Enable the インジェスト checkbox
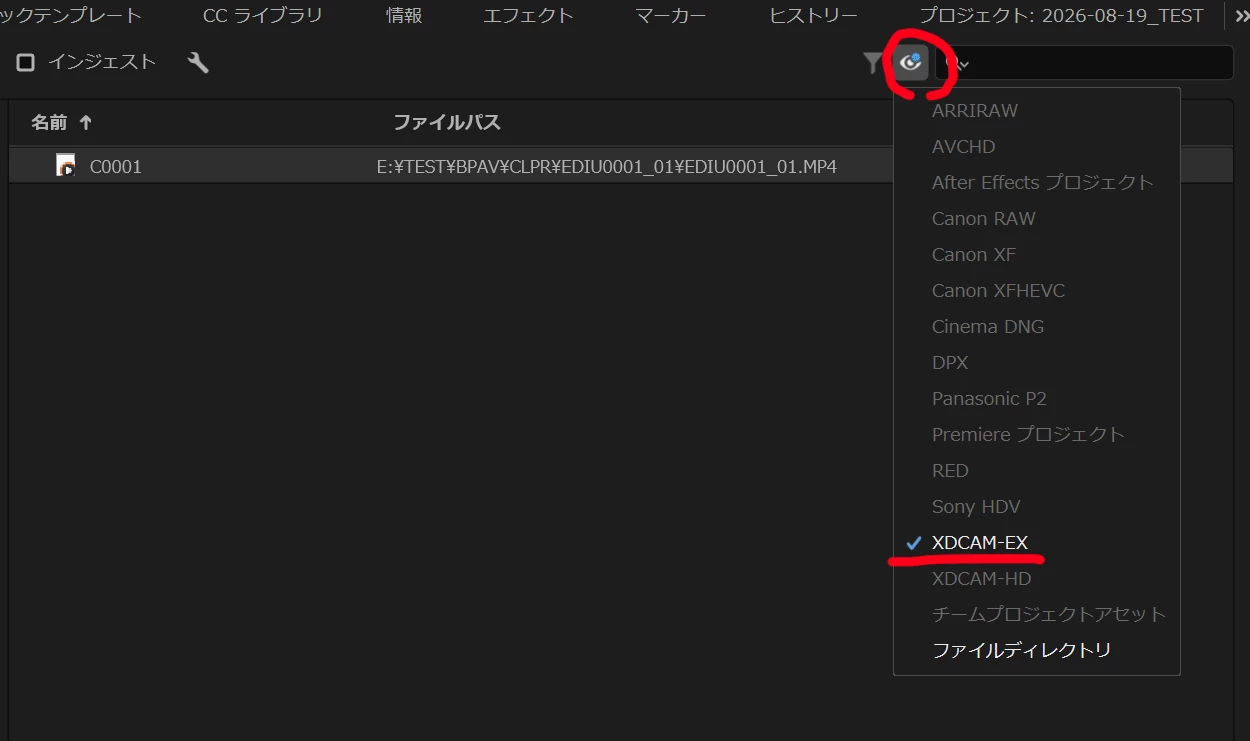 (x=26, y=62)
